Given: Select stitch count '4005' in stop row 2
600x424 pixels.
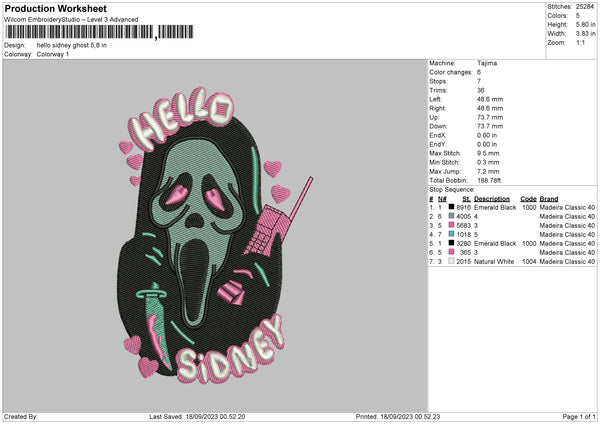Looking at the screenshot, I should [x=463, y=217].
